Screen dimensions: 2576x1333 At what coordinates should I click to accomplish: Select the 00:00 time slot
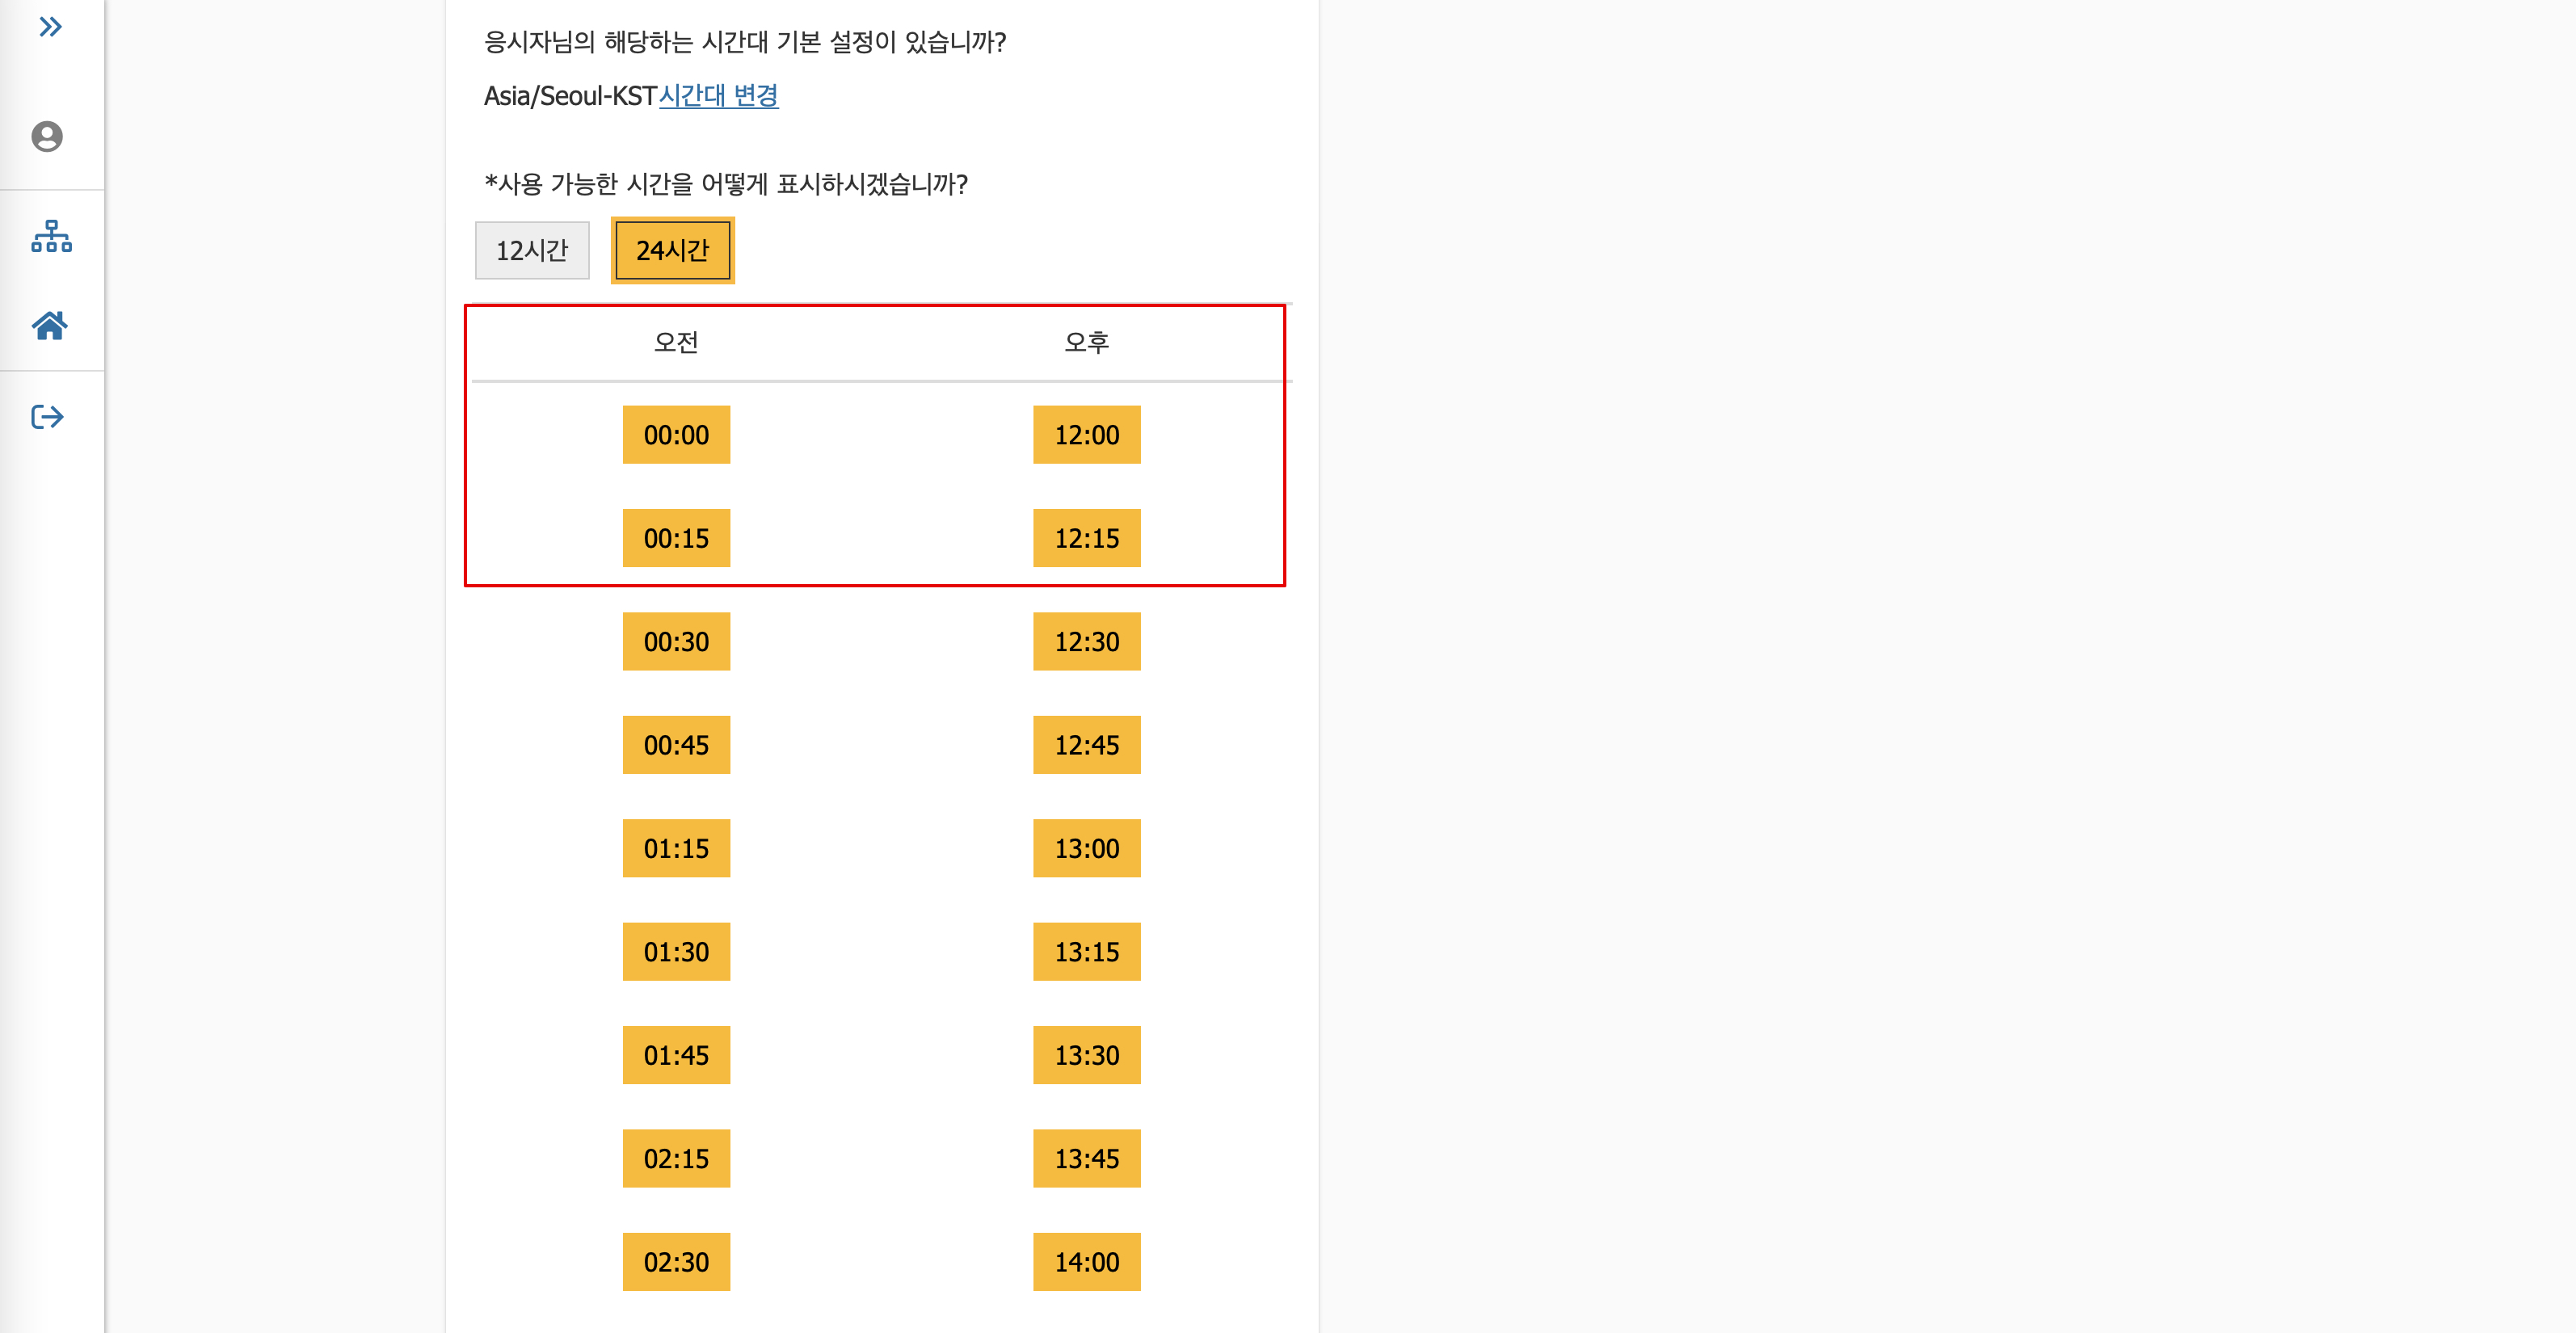[x=676, y=435]
